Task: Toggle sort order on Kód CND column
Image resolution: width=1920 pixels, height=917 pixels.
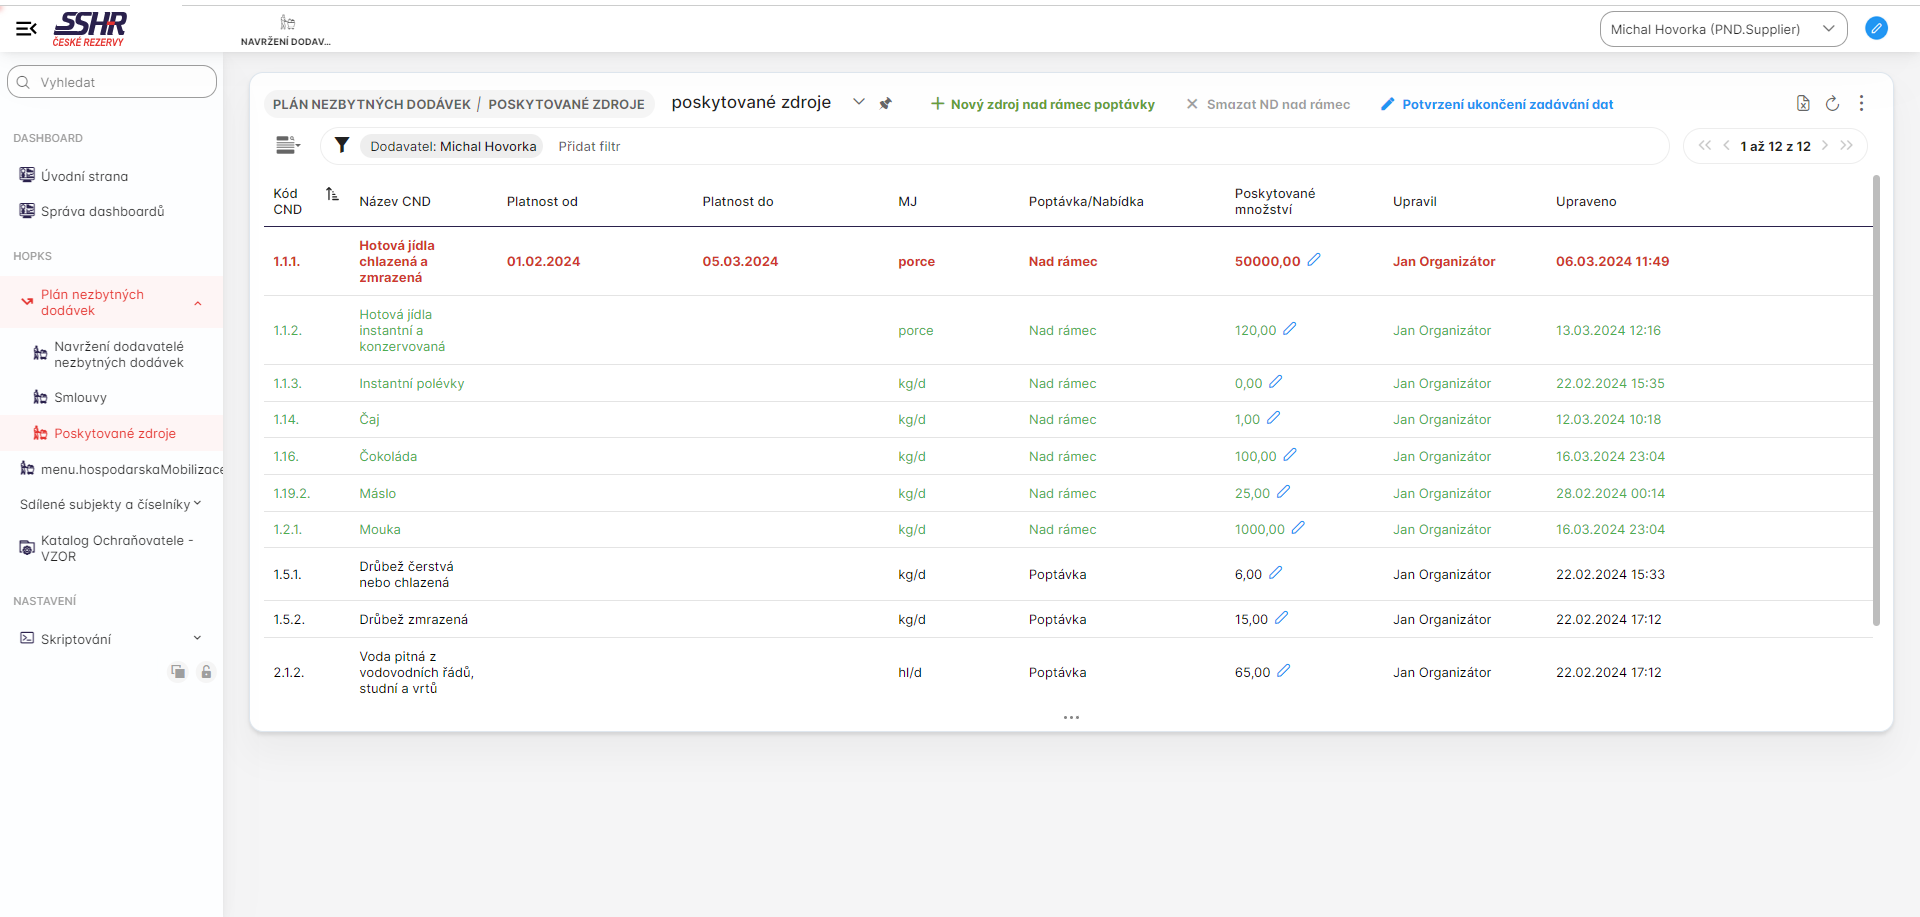Action: (332, 194)
